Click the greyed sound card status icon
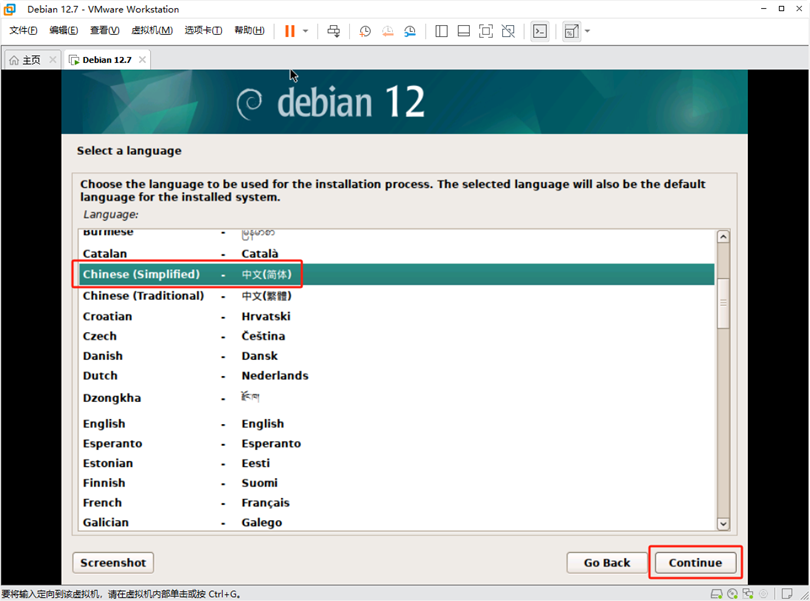 [x=764, y=594]
